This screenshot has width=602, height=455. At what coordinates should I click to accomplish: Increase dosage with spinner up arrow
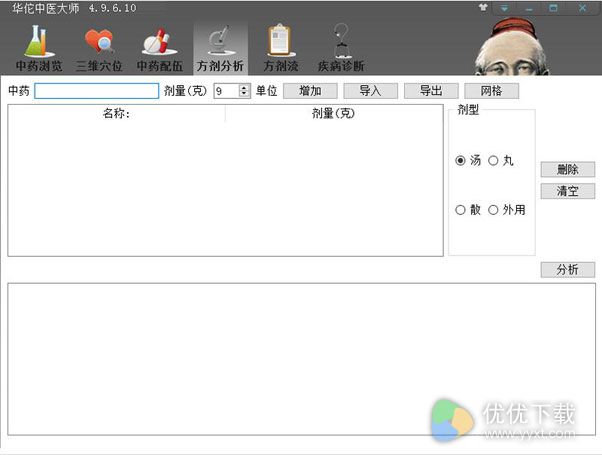tap(244, 88)
